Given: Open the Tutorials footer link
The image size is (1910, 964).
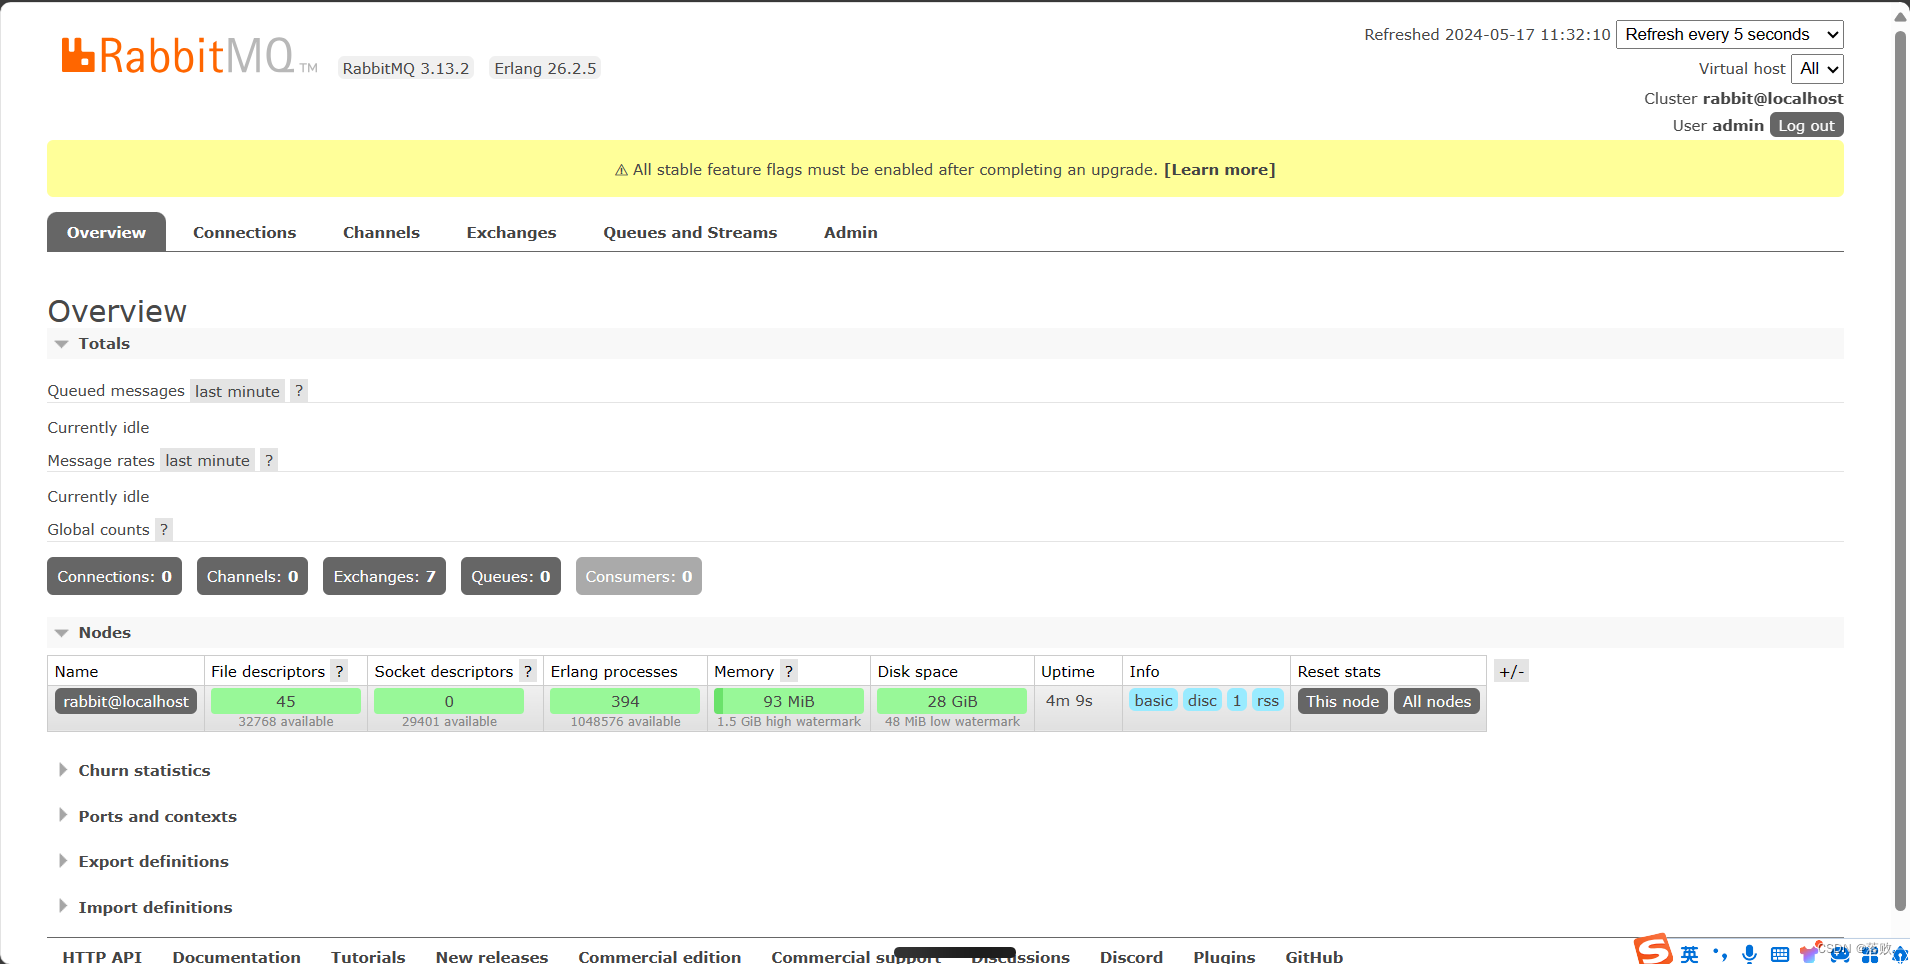Looking at the screenshot, I should tap(368, 956).
